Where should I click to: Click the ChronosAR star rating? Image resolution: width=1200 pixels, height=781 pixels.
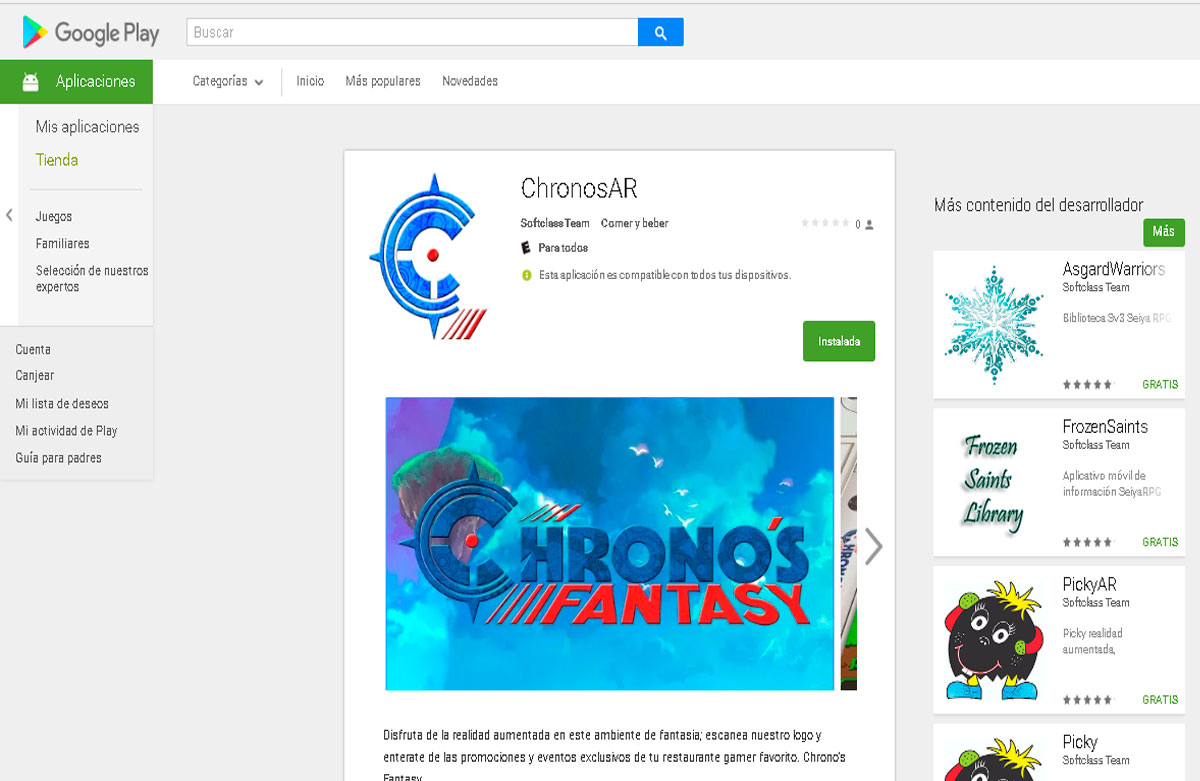coord(825,223)
